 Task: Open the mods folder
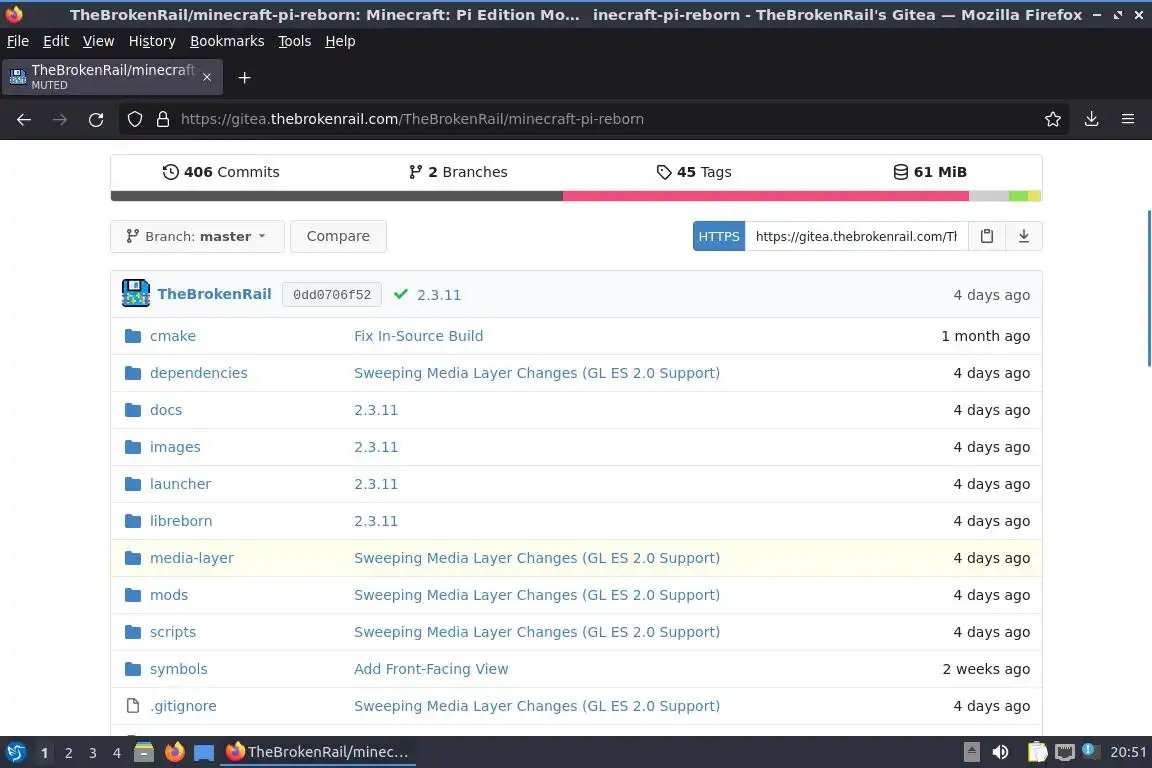[169, 595]
